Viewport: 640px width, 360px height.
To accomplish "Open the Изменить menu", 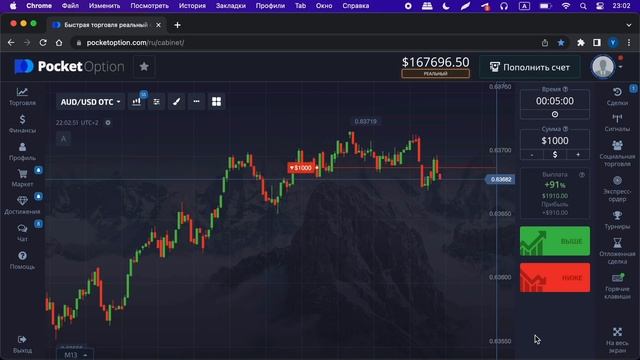I will 104,6.
